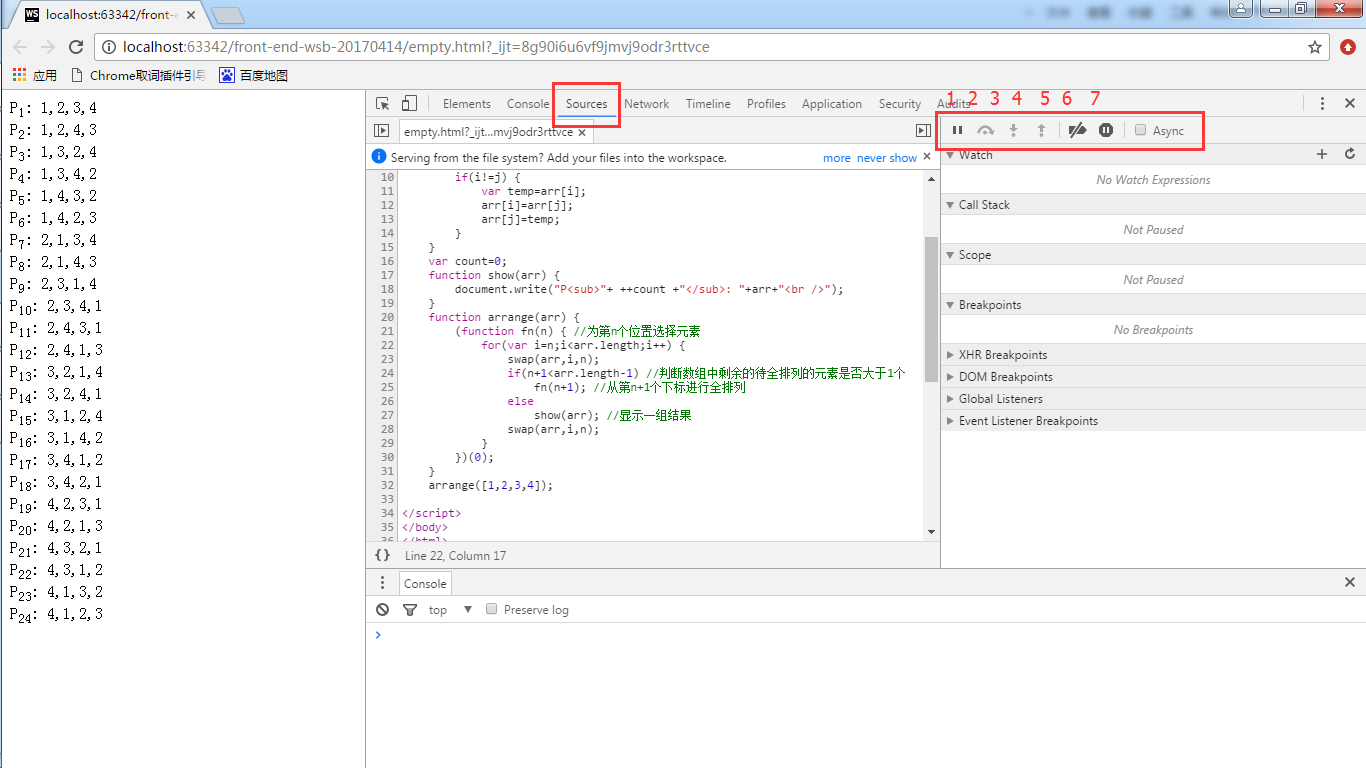This screenshot has height=768, width=1366.
Task: Toggle pause on exceptions icon
Action: click(1106, 131)
